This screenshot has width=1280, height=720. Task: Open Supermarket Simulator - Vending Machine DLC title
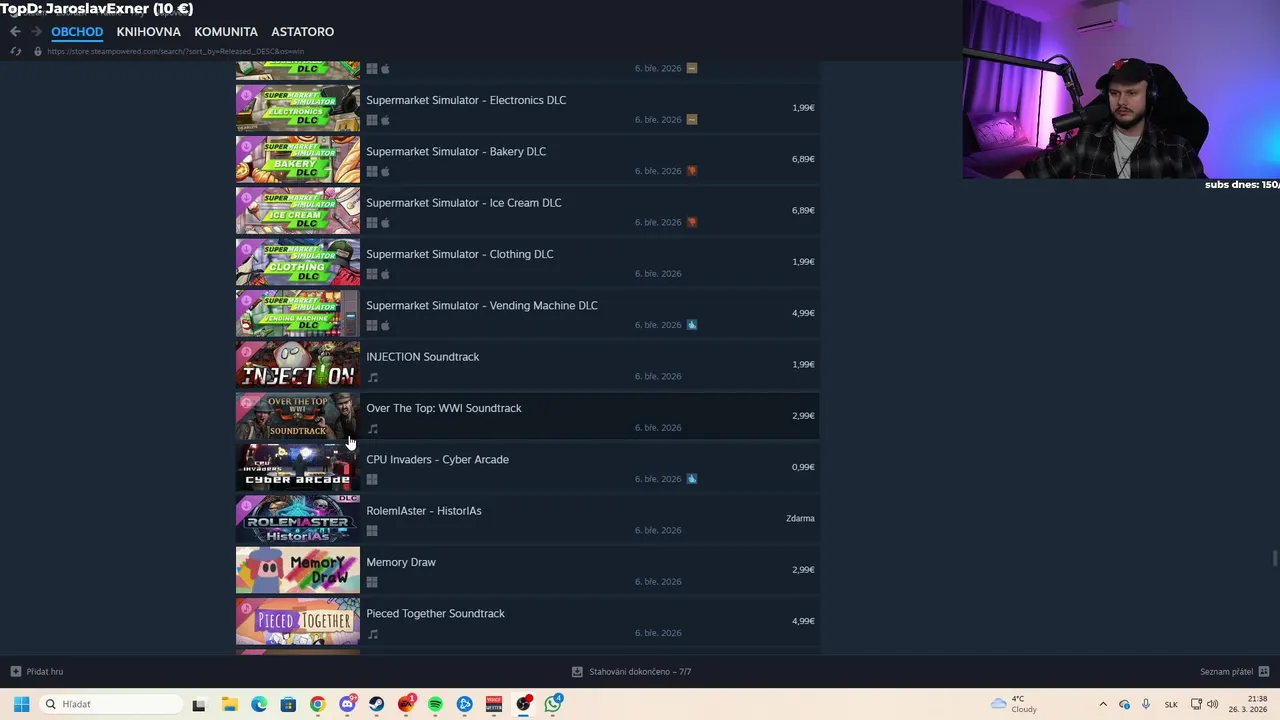[x=482, y=306]
